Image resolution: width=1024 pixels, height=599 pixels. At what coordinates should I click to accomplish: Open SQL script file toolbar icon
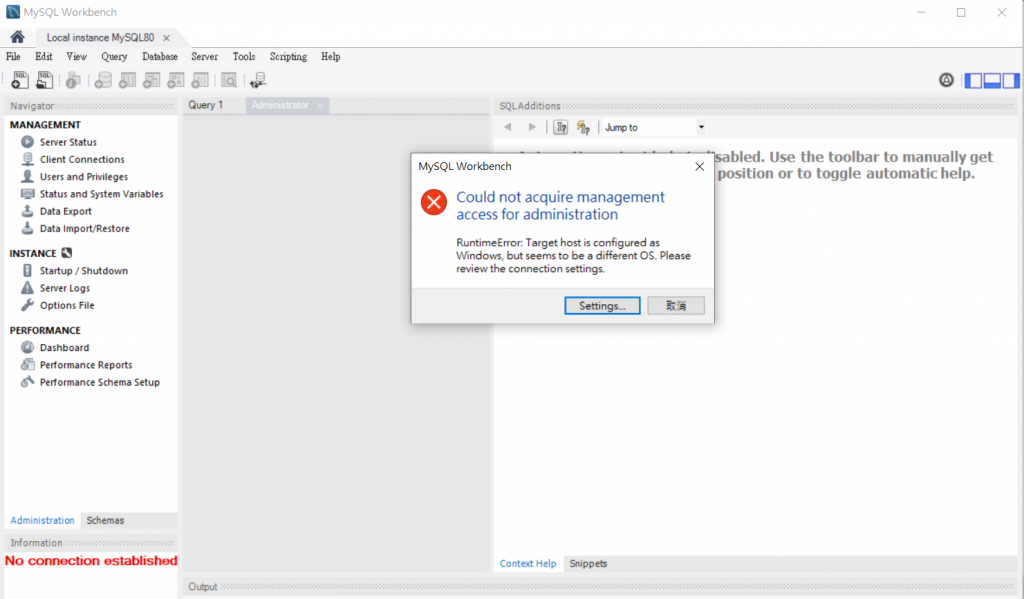44,80
